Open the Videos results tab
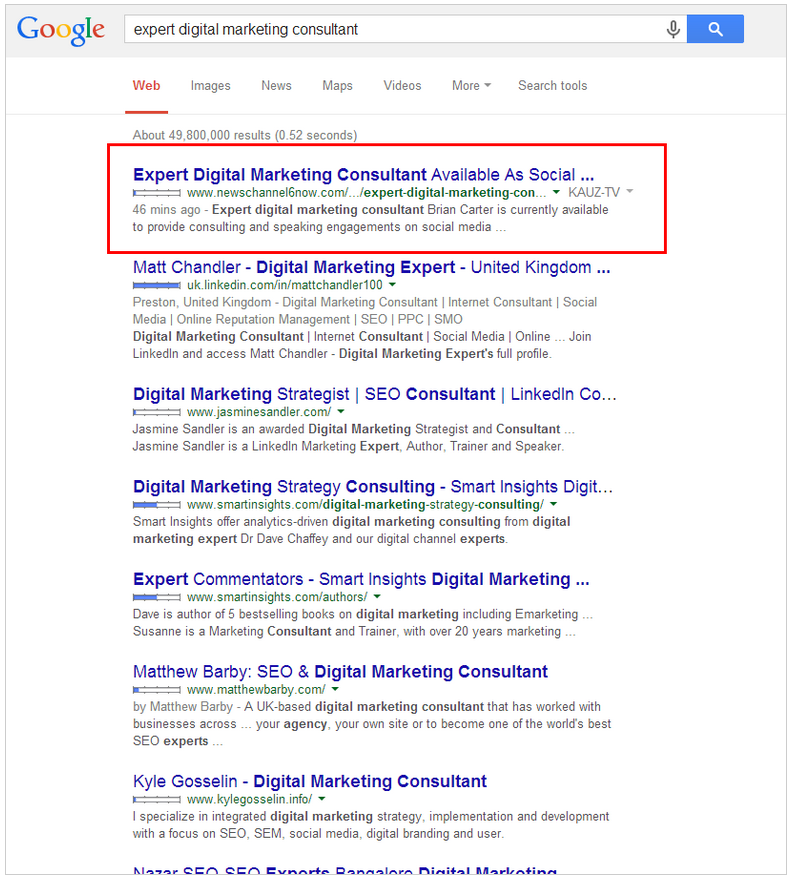789x876 pixels. (402, 86)
